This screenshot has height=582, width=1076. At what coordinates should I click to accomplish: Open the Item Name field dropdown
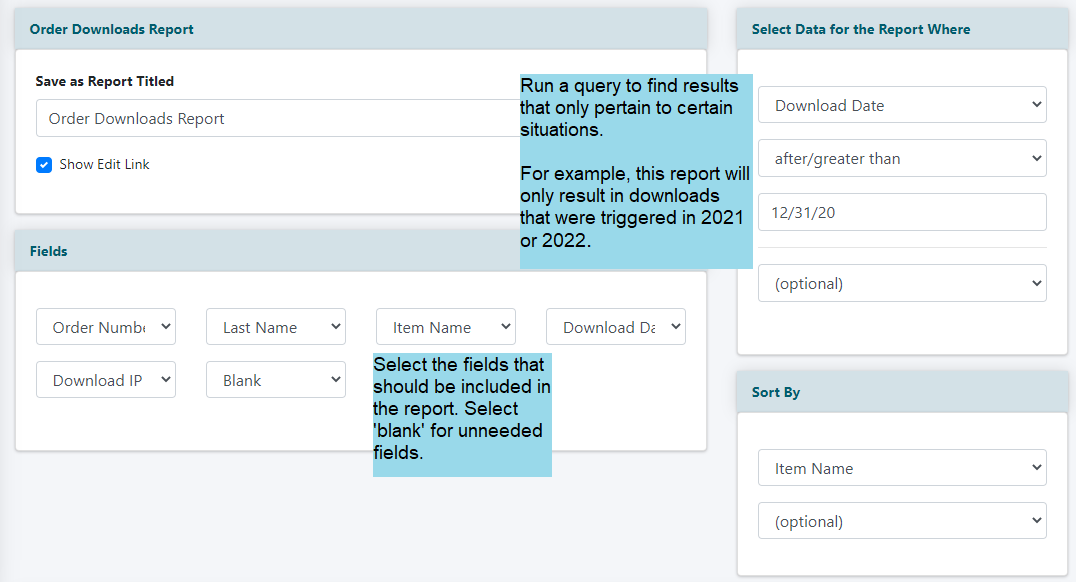[x=446, y=327]
